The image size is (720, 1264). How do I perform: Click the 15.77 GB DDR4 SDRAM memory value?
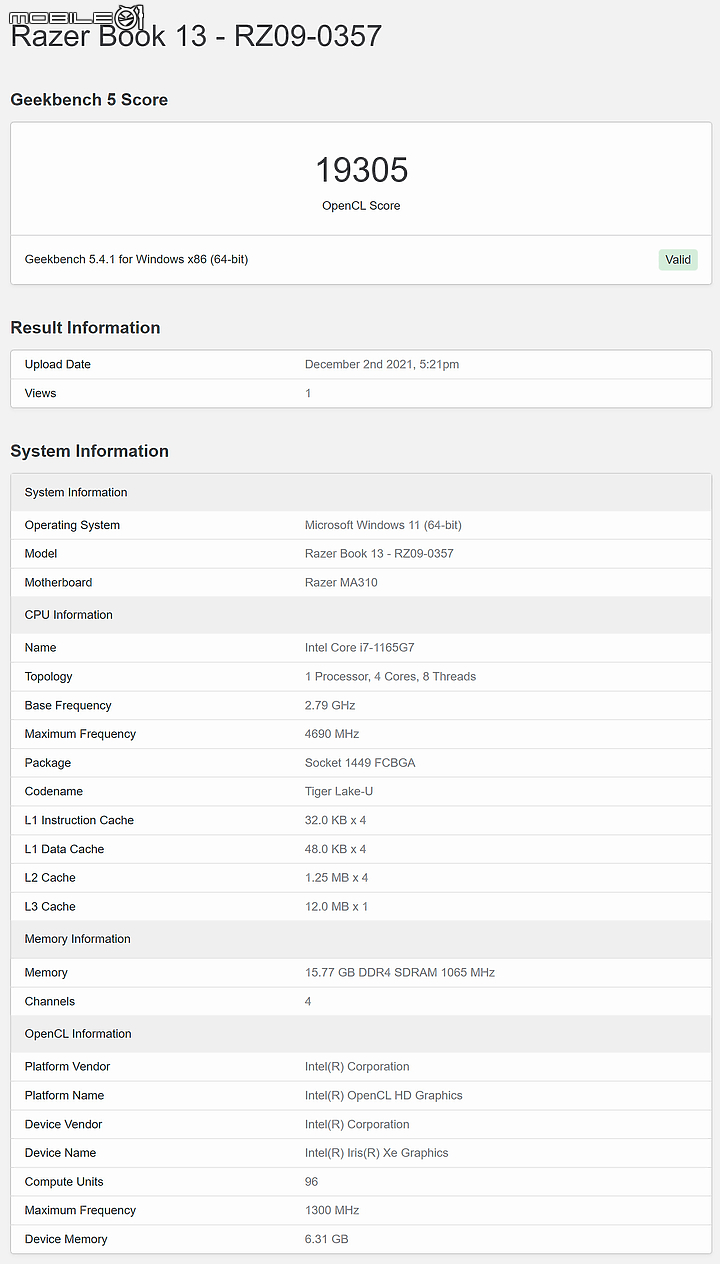click(x=400, y=972)
